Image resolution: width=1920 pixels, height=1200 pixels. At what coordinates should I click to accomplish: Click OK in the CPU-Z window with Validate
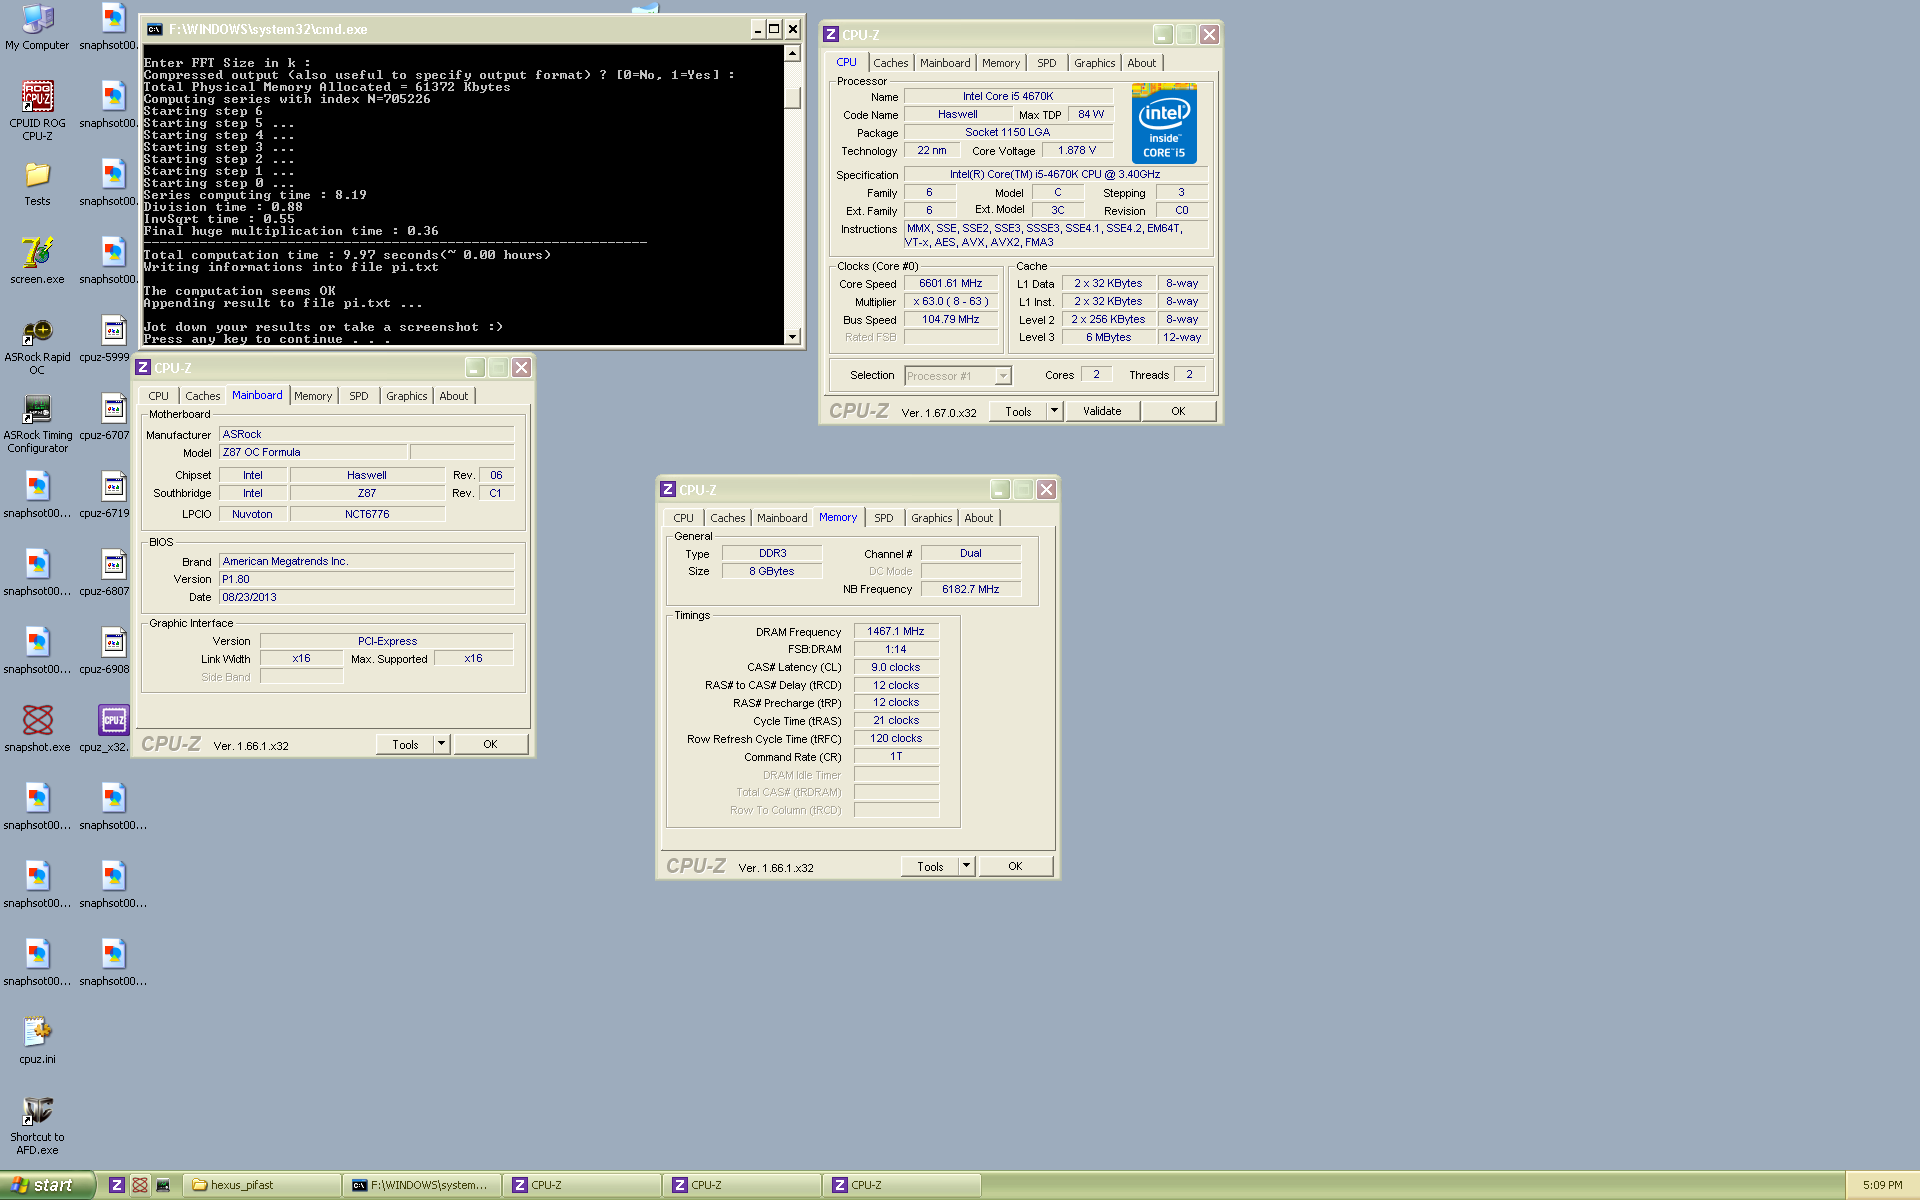coord(1178,411)
